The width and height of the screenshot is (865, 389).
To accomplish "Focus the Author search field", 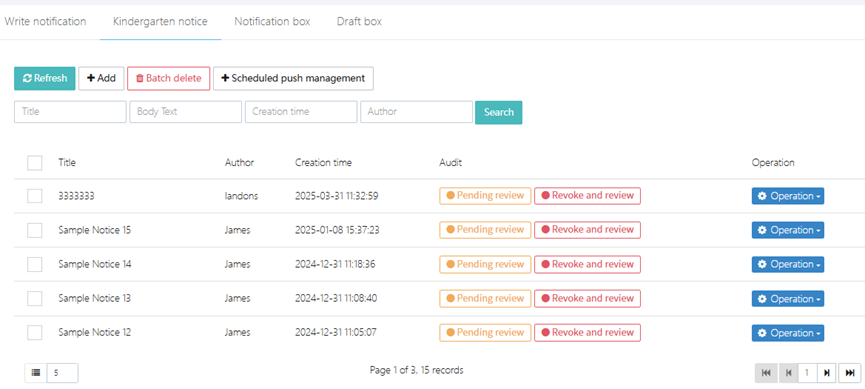I will click(x=417, y=111).
